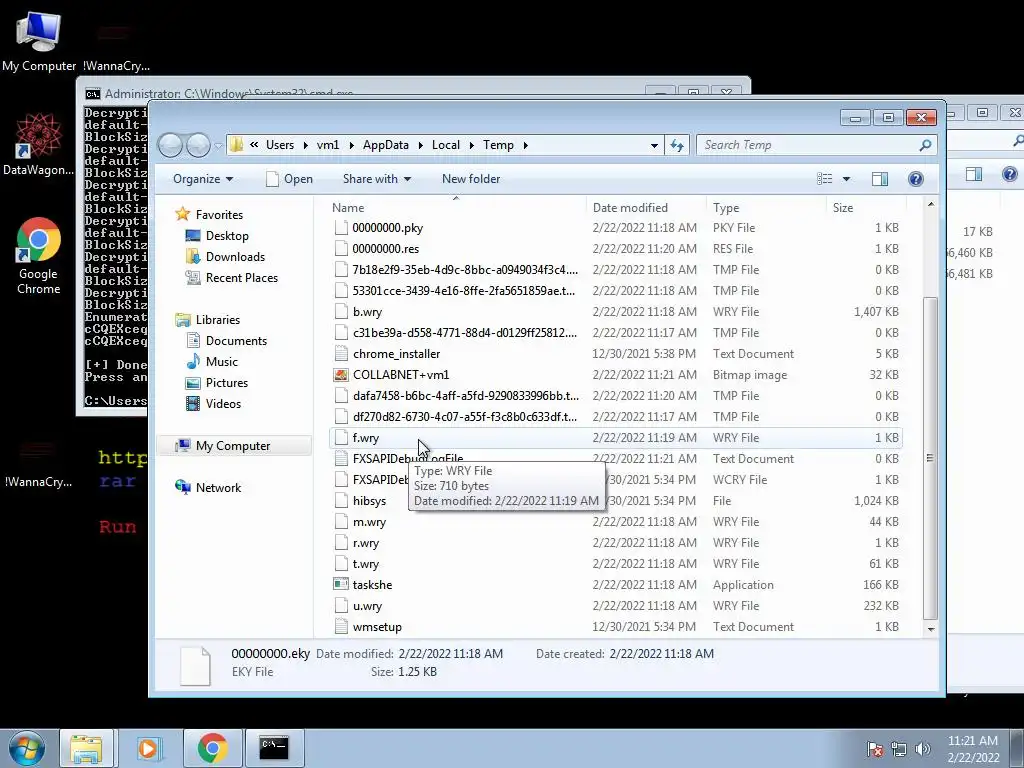Sort by the Size column header
This screenshot has width=1024, height=768.
pyautogui.click(x=867, y=208)
